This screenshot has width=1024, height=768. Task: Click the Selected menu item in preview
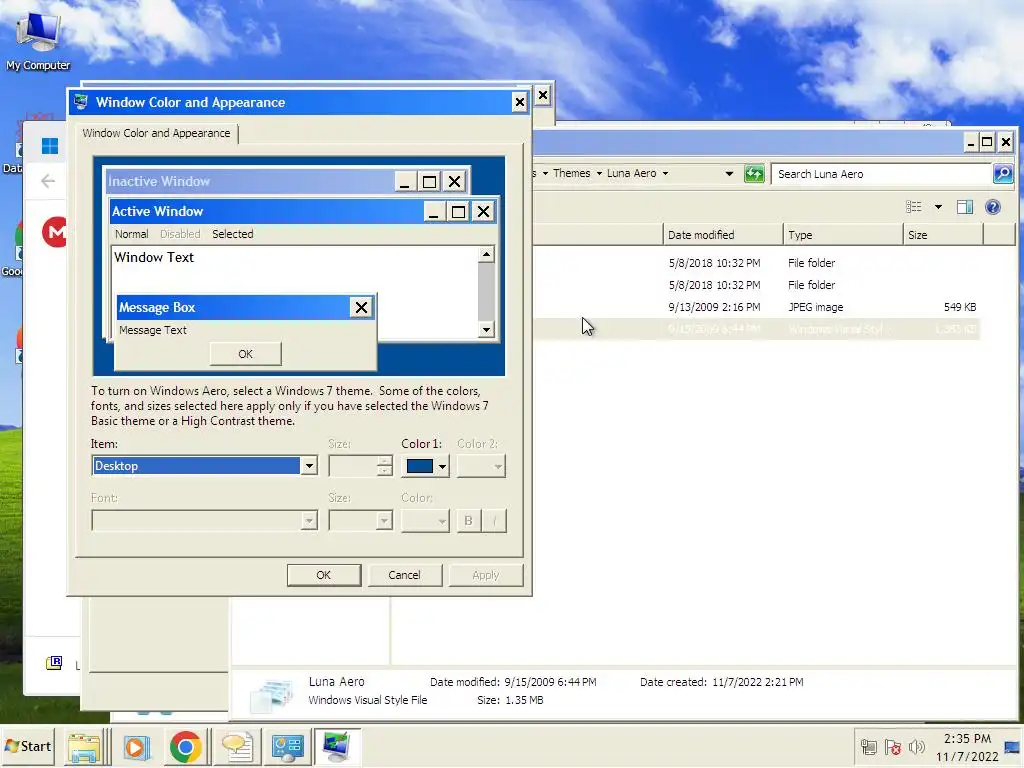[x=232, y=234]
